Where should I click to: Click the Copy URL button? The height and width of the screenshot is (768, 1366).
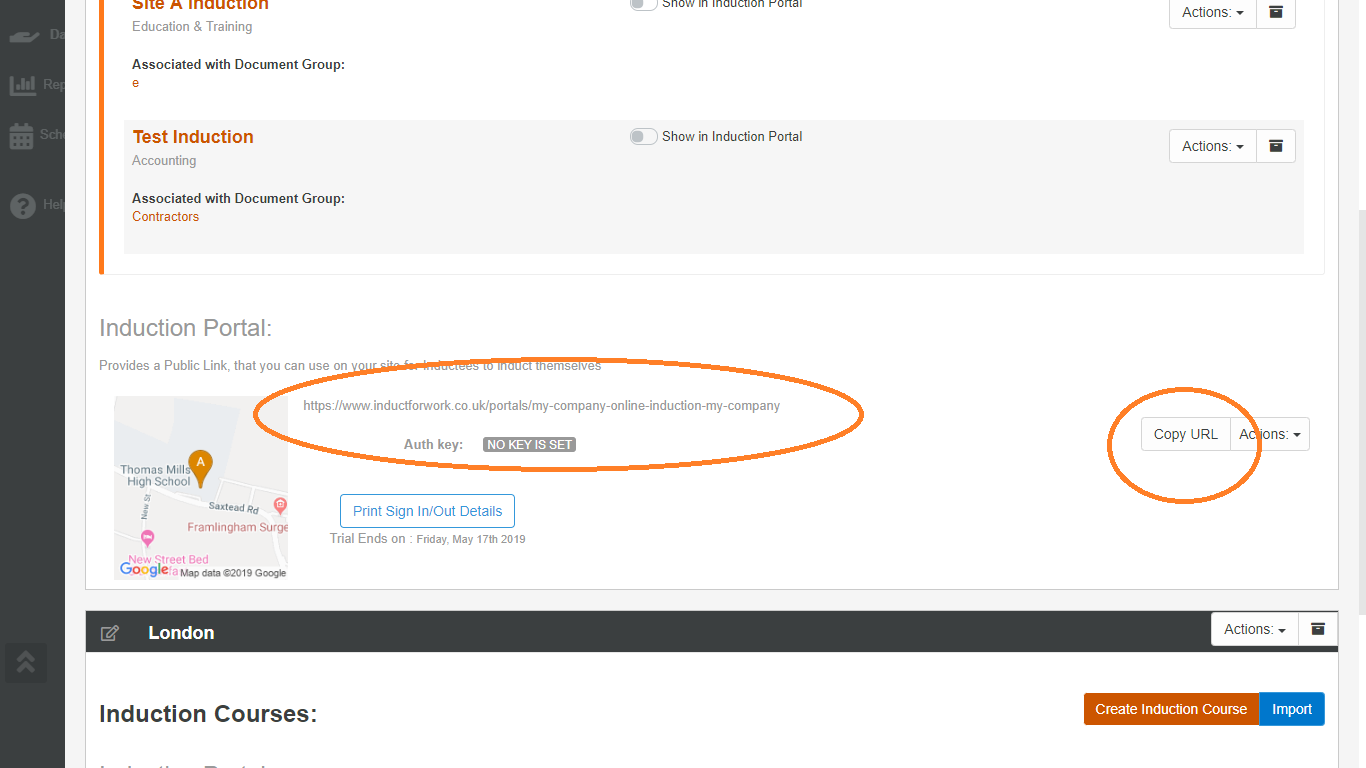point(1186,434)
